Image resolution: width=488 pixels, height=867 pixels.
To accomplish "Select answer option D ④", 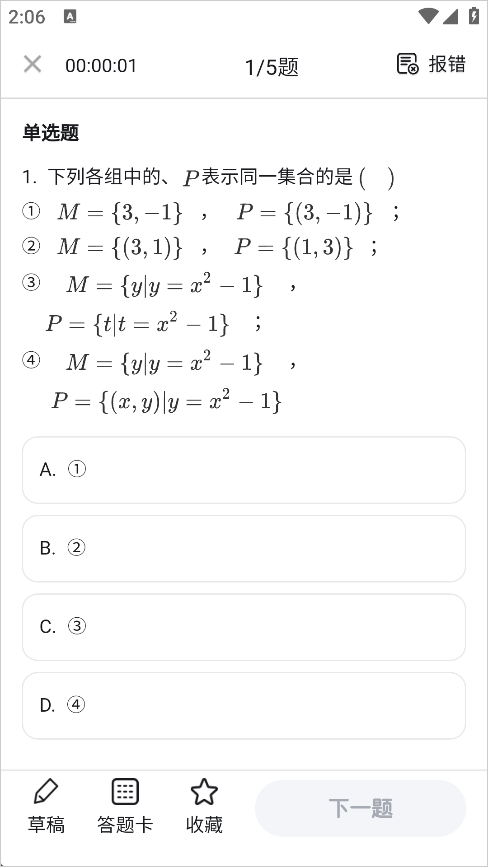I will pos(244,706).
